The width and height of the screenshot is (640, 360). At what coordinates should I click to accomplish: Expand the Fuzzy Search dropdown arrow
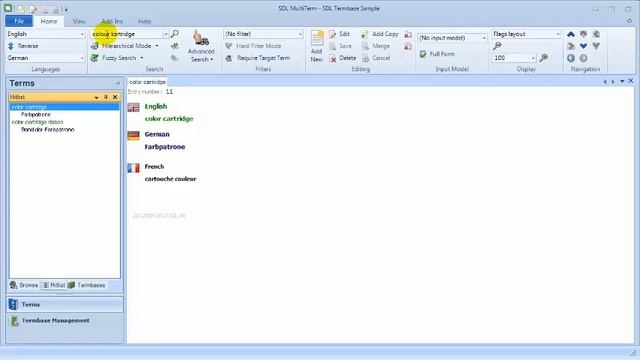142,58
